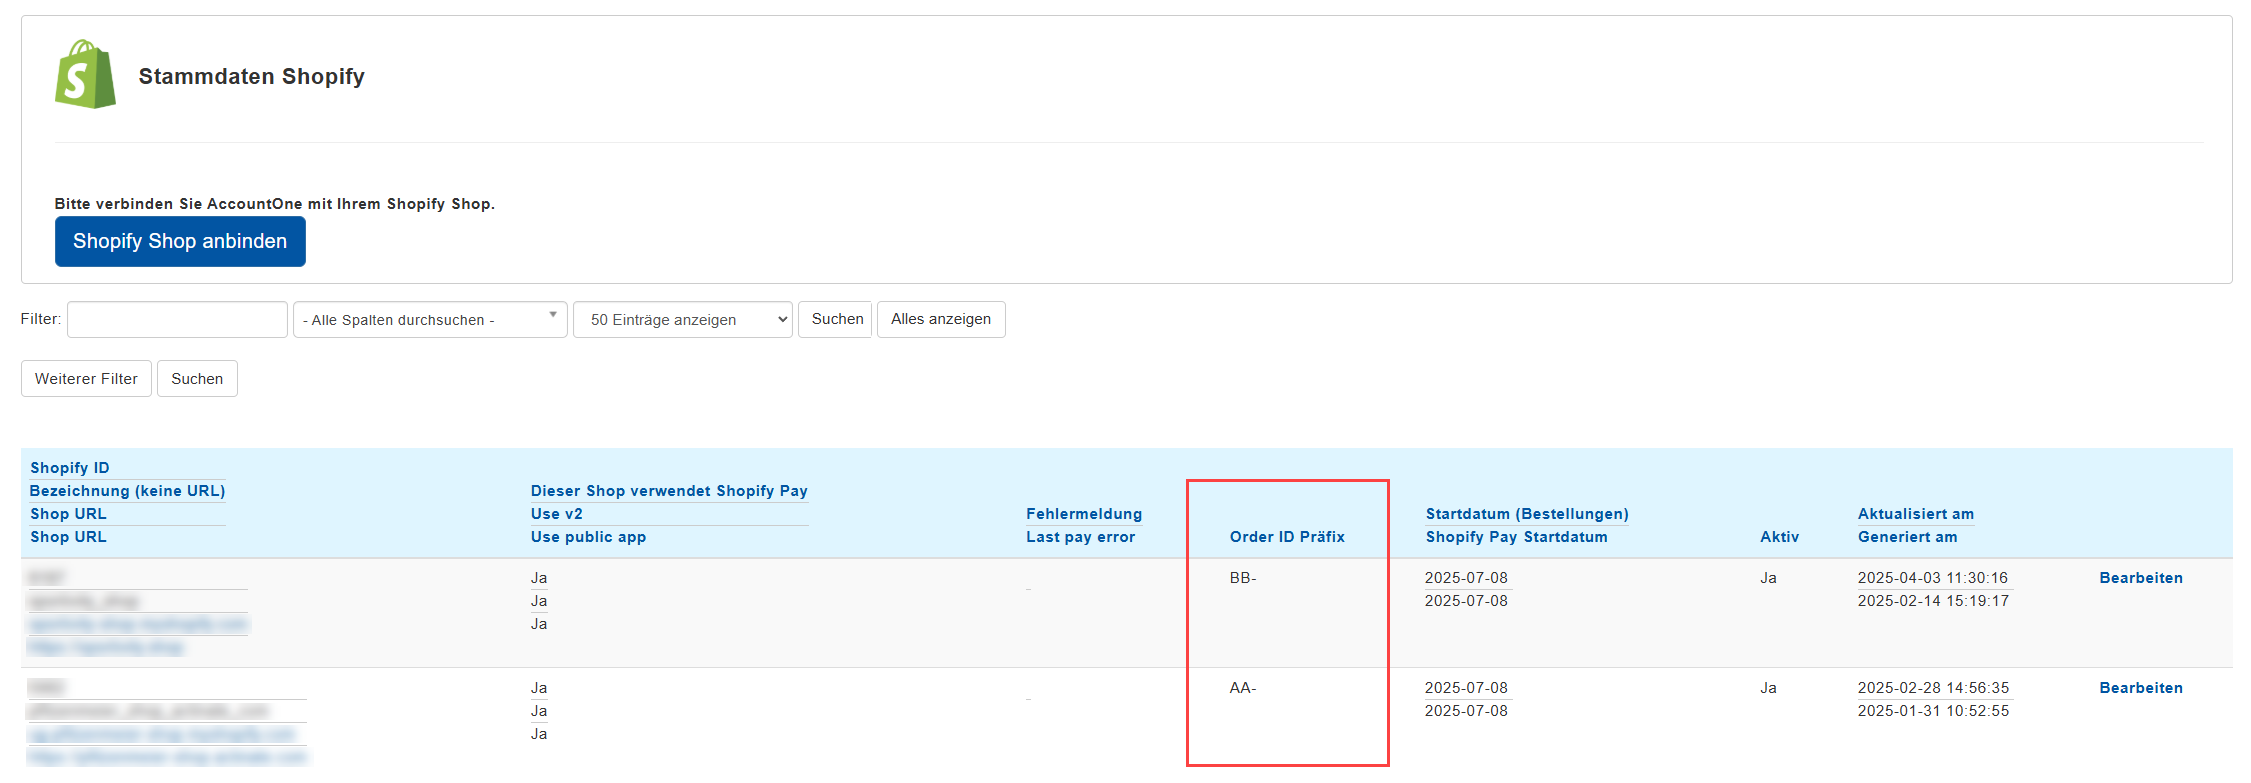Select timestamp 2025-04-03 11:30:16
Image resolution: width=2251 pixels, height=783 pixels.
(1933, 578)
